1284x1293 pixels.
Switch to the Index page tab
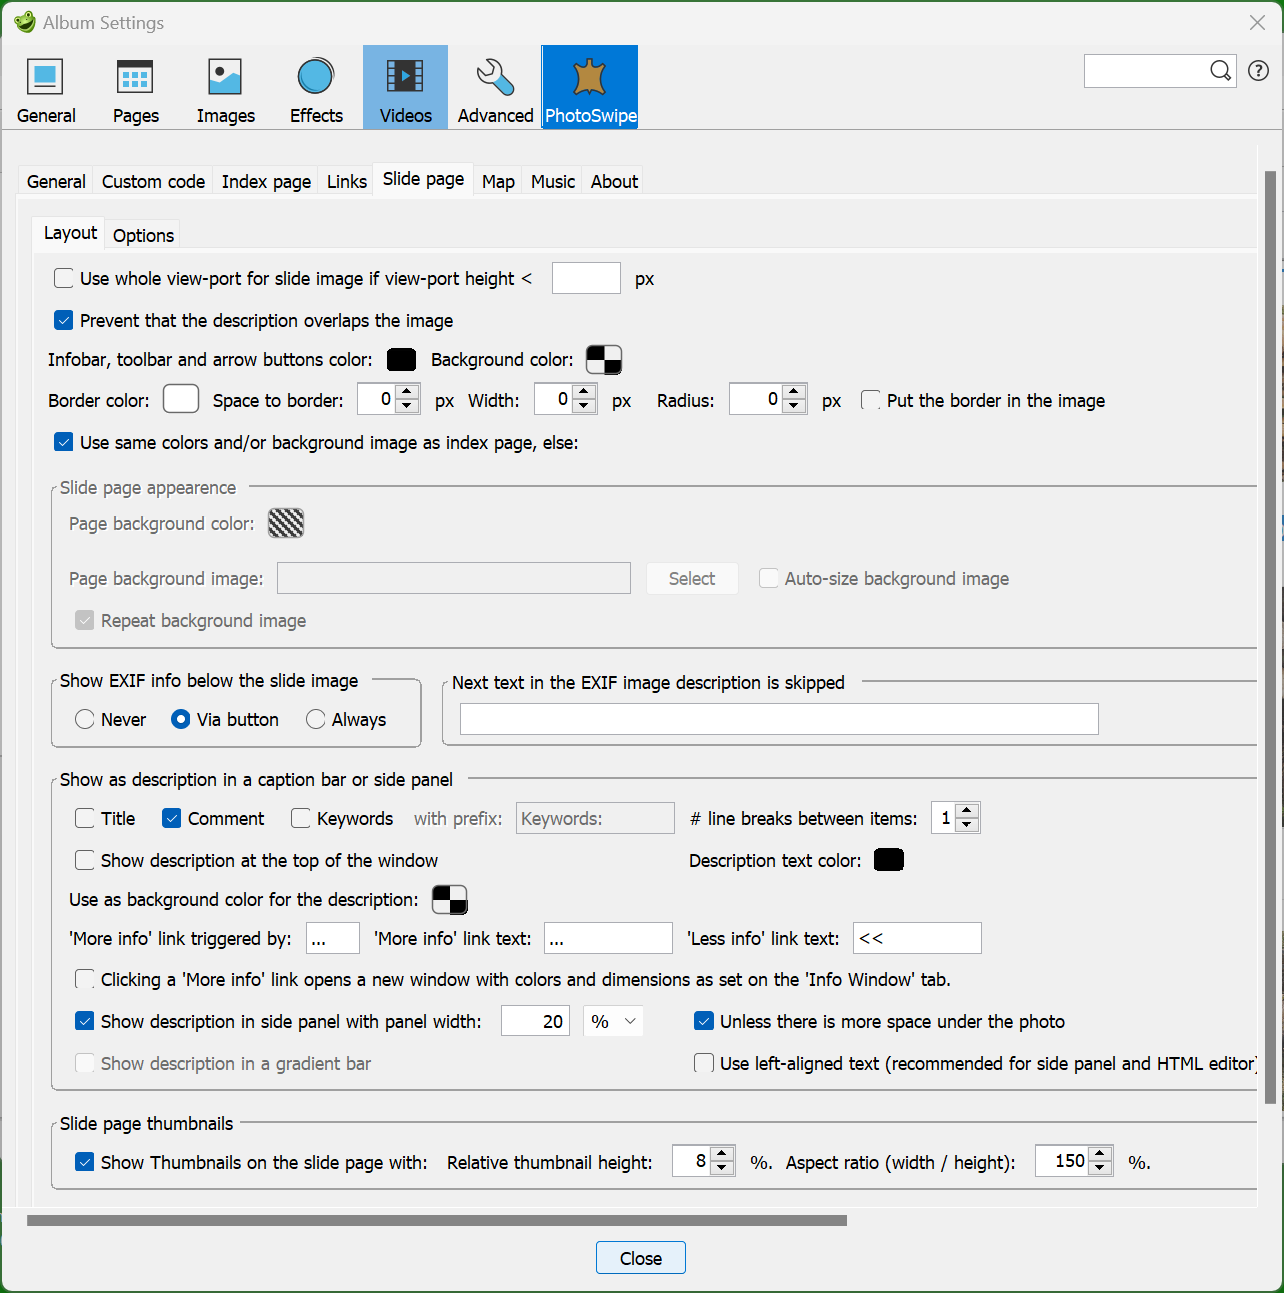pyautogui.click(x=266, y=182)
